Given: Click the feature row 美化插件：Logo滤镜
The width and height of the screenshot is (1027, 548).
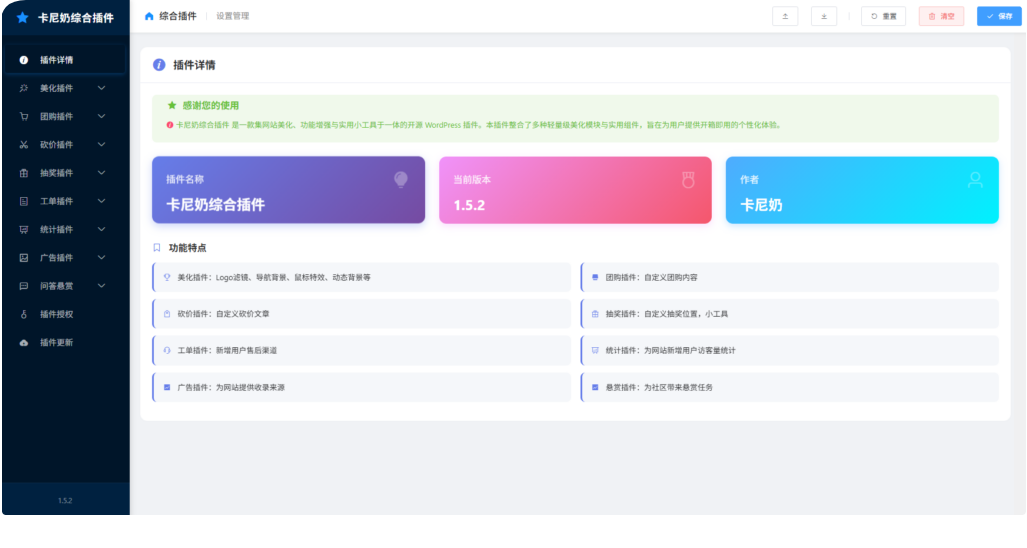Looking at the screenshot, I should [362, 277].
